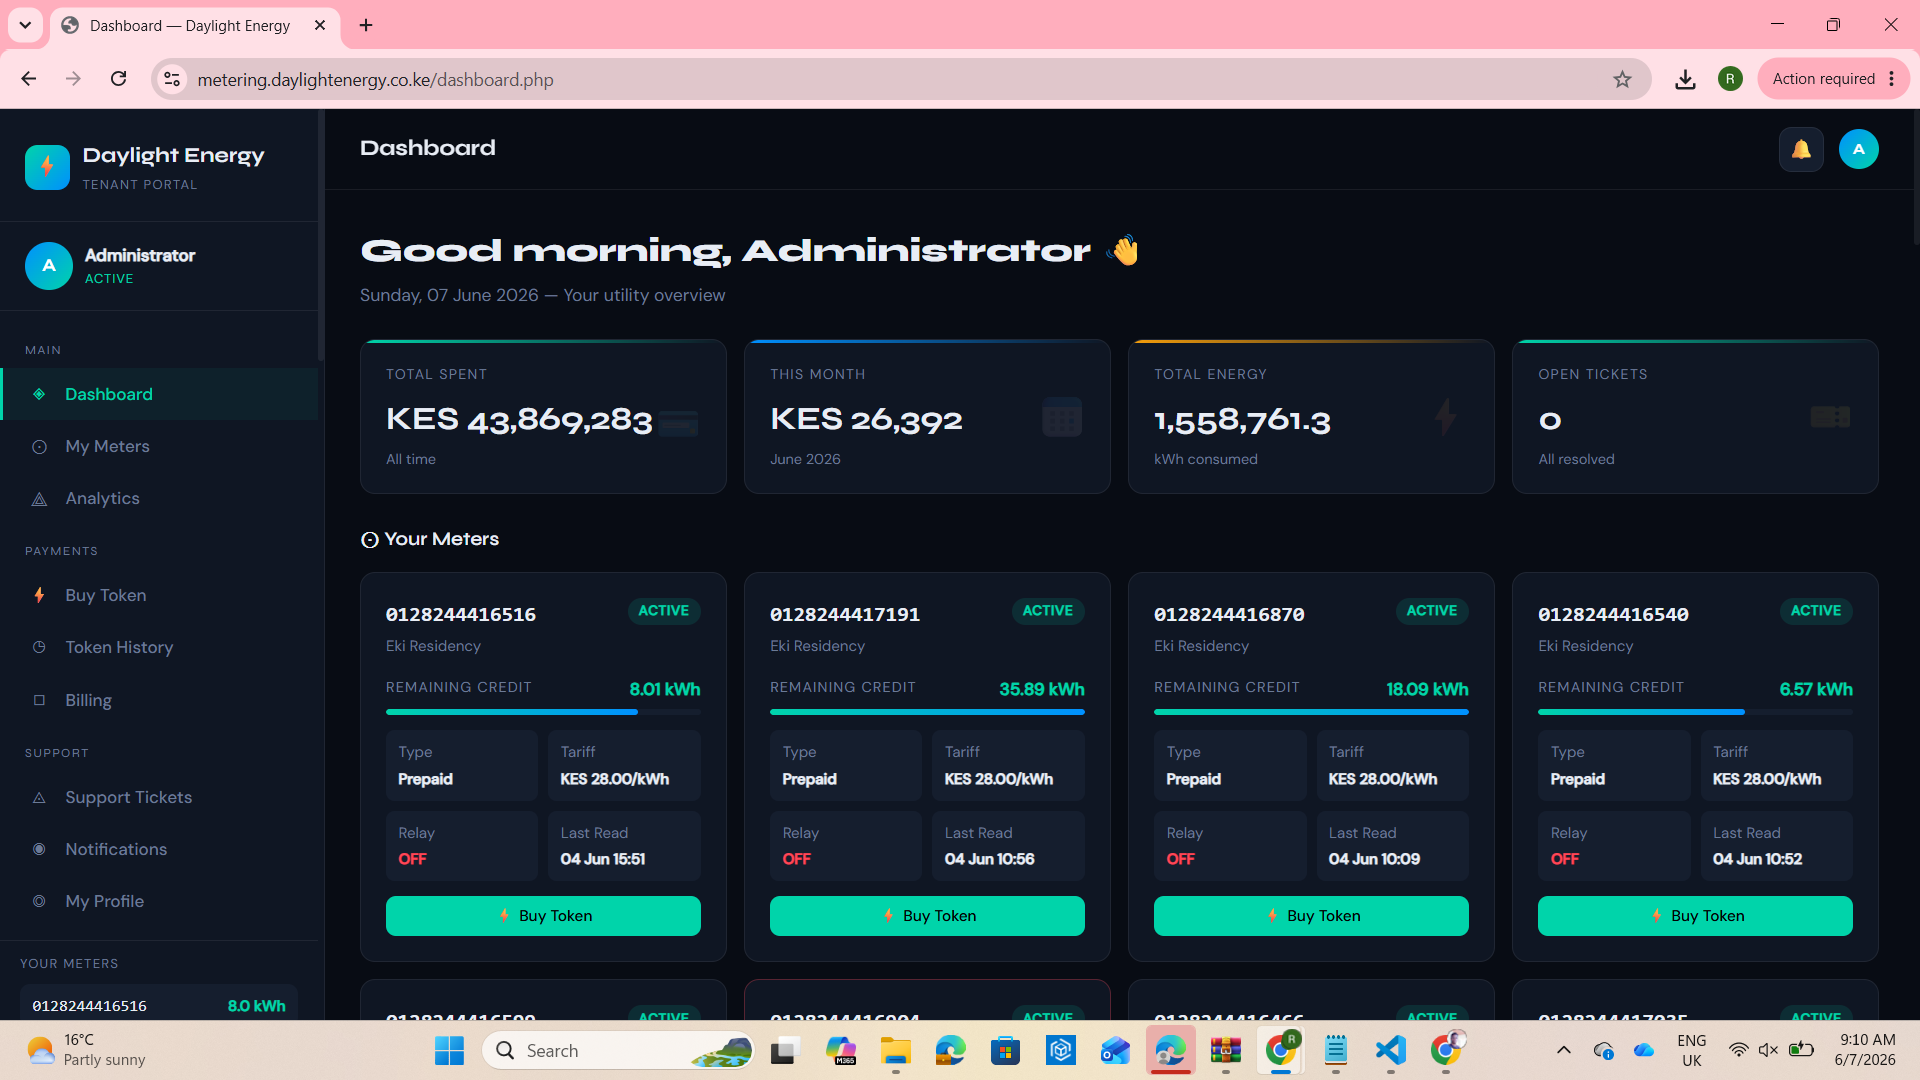This screenshot has width=1920, height=1080.
Task: Go to My Profile
Action: tap(160, 901)
